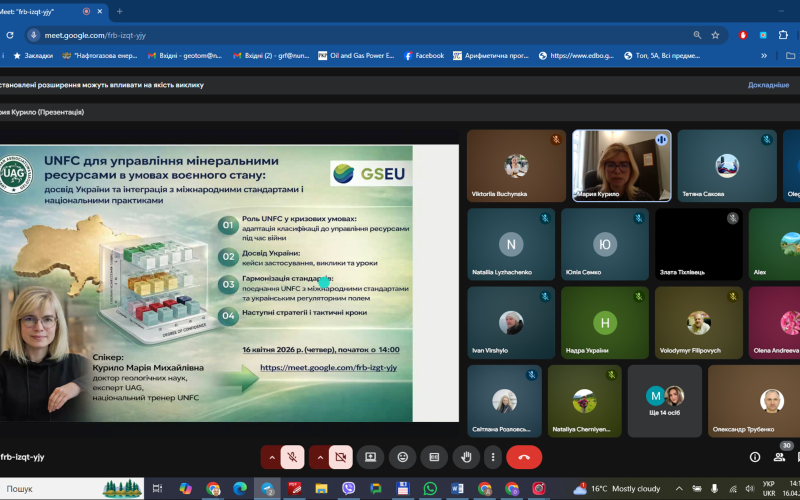Start presenting your screen

370,457
